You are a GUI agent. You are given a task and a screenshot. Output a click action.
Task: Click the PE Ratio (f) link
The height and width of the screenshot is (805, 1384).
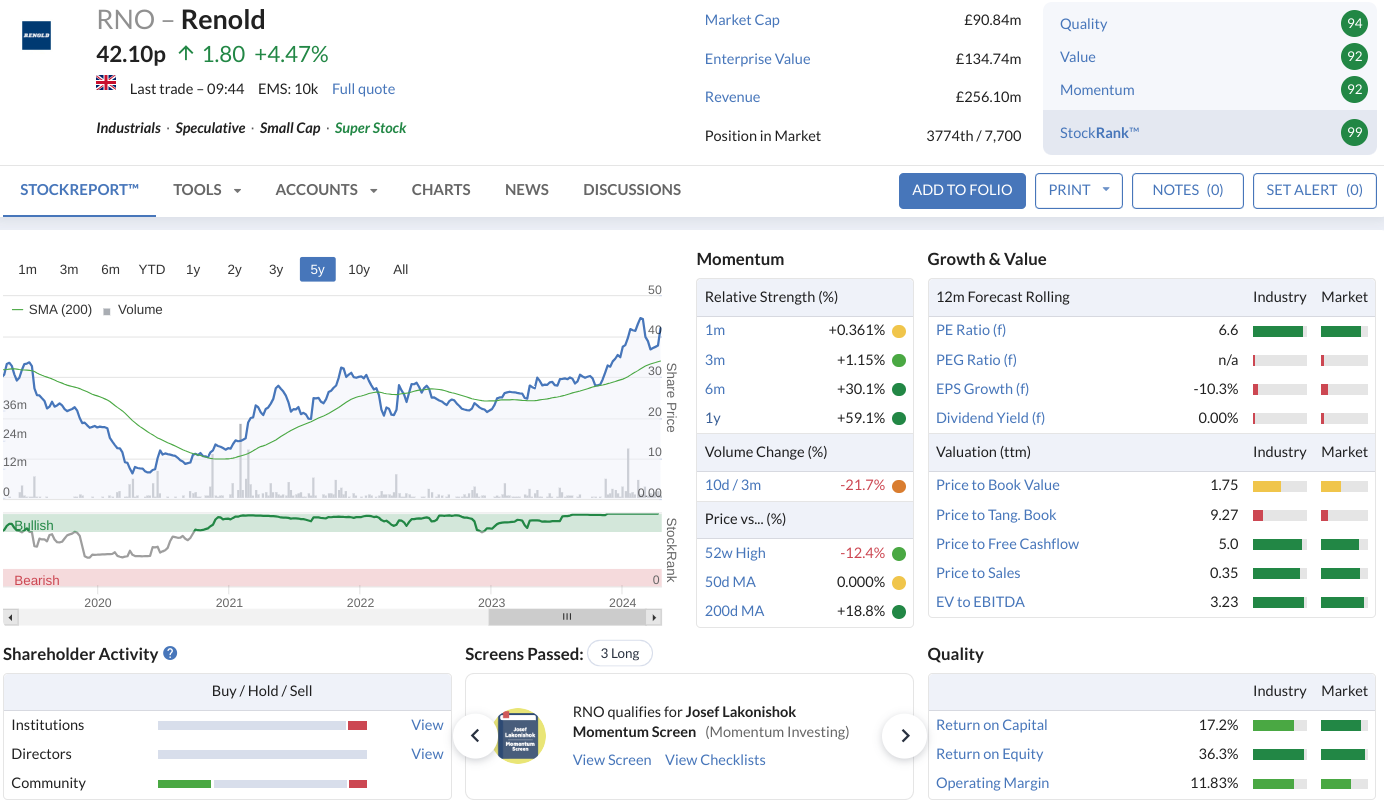[971, 330]
